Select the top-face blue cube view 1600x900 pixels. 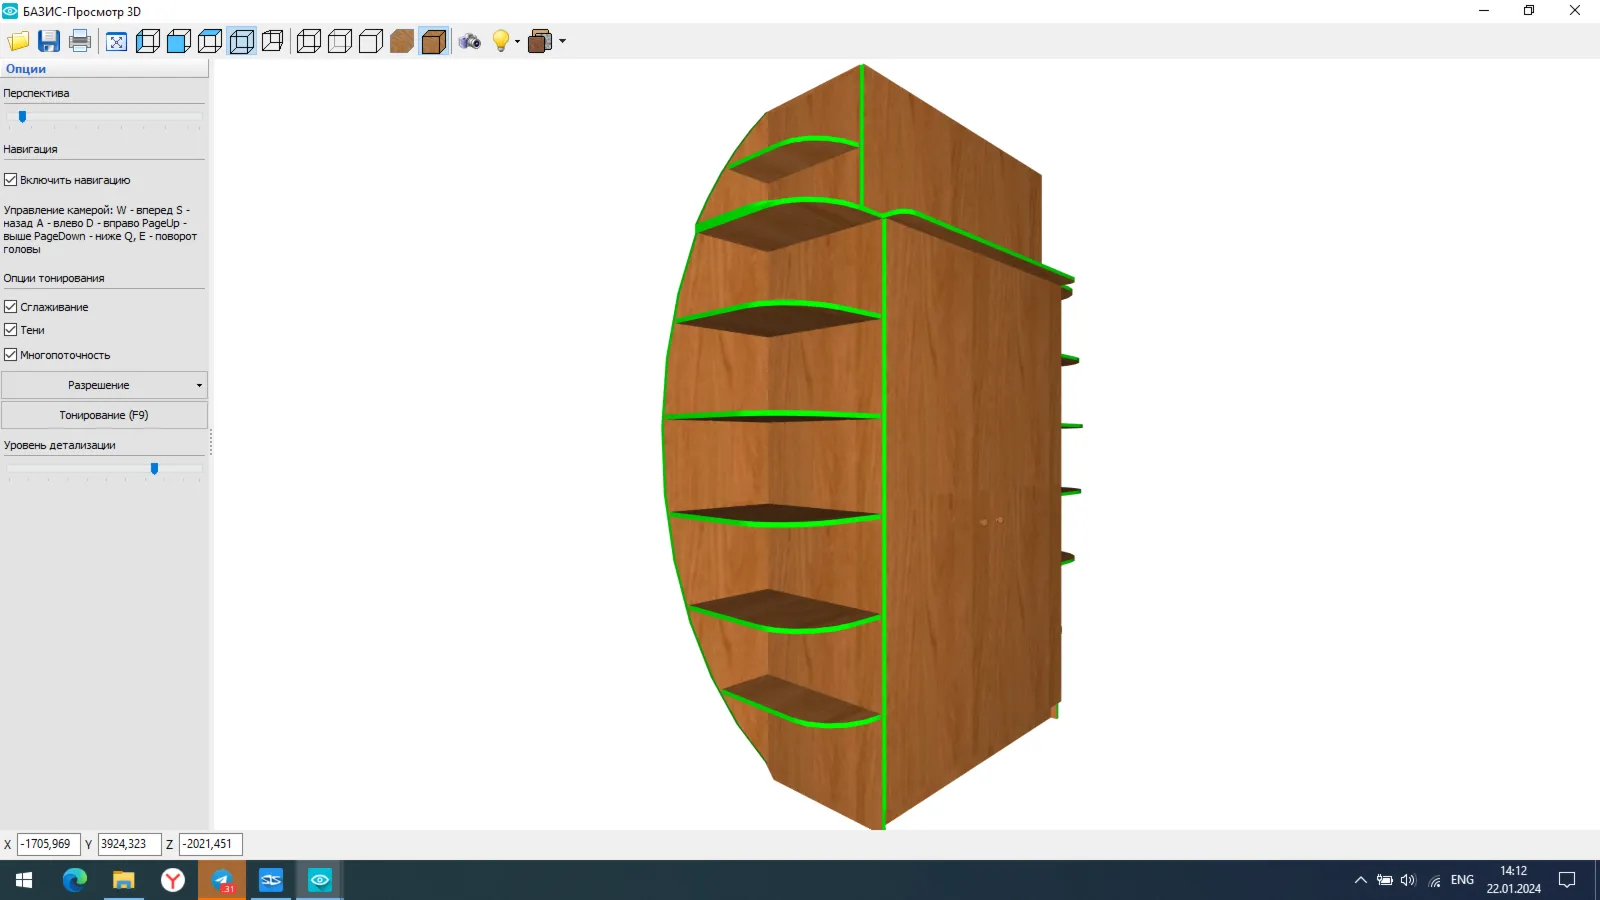pos(210,41)
